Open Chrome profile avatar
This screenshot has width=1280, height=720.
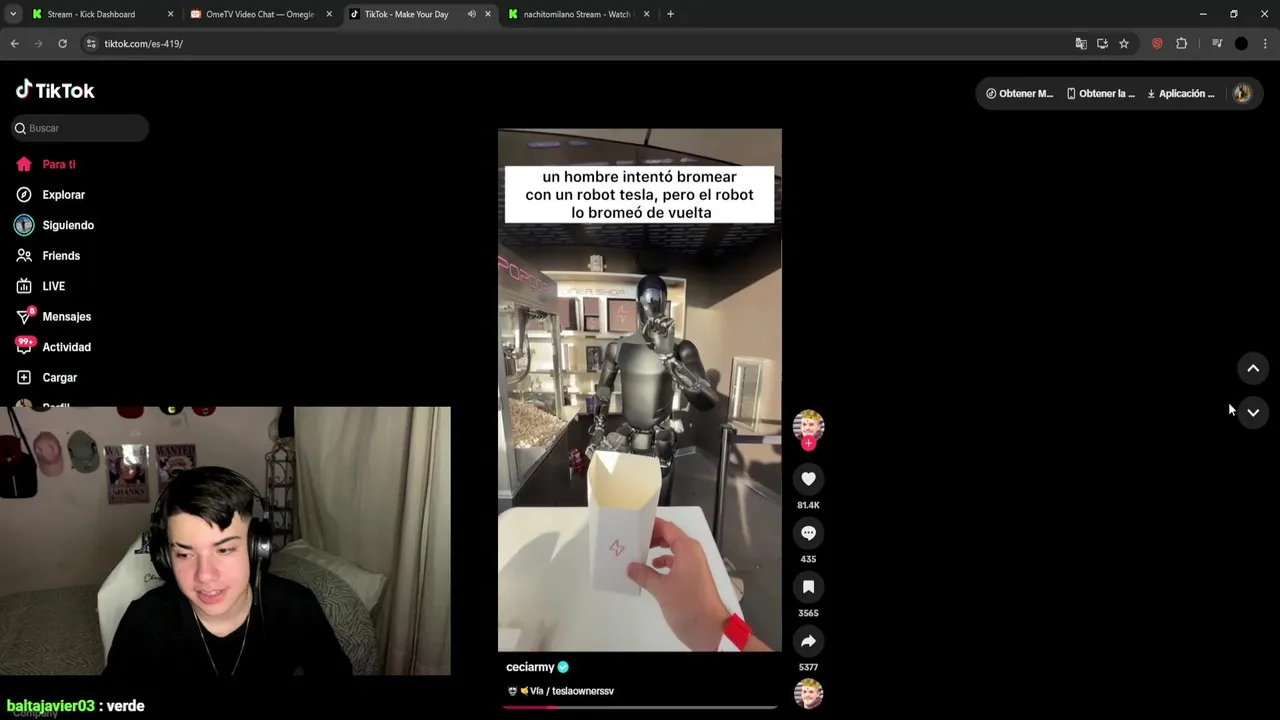click(x=1241, y=44)
